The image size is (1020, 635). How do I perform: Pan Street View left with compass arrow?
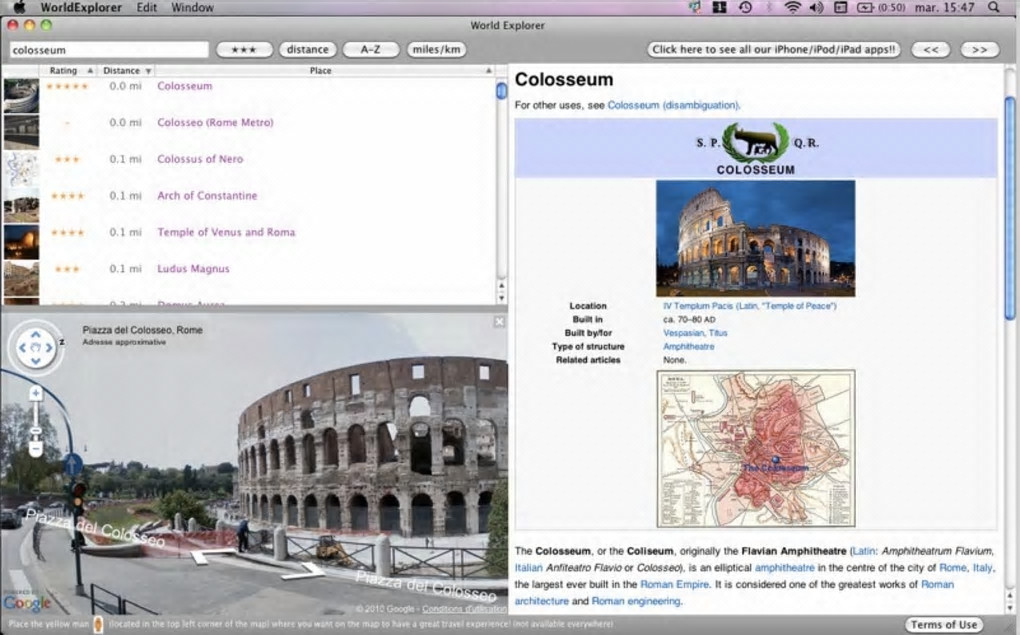pyautogui.click(x=22, y=347)
